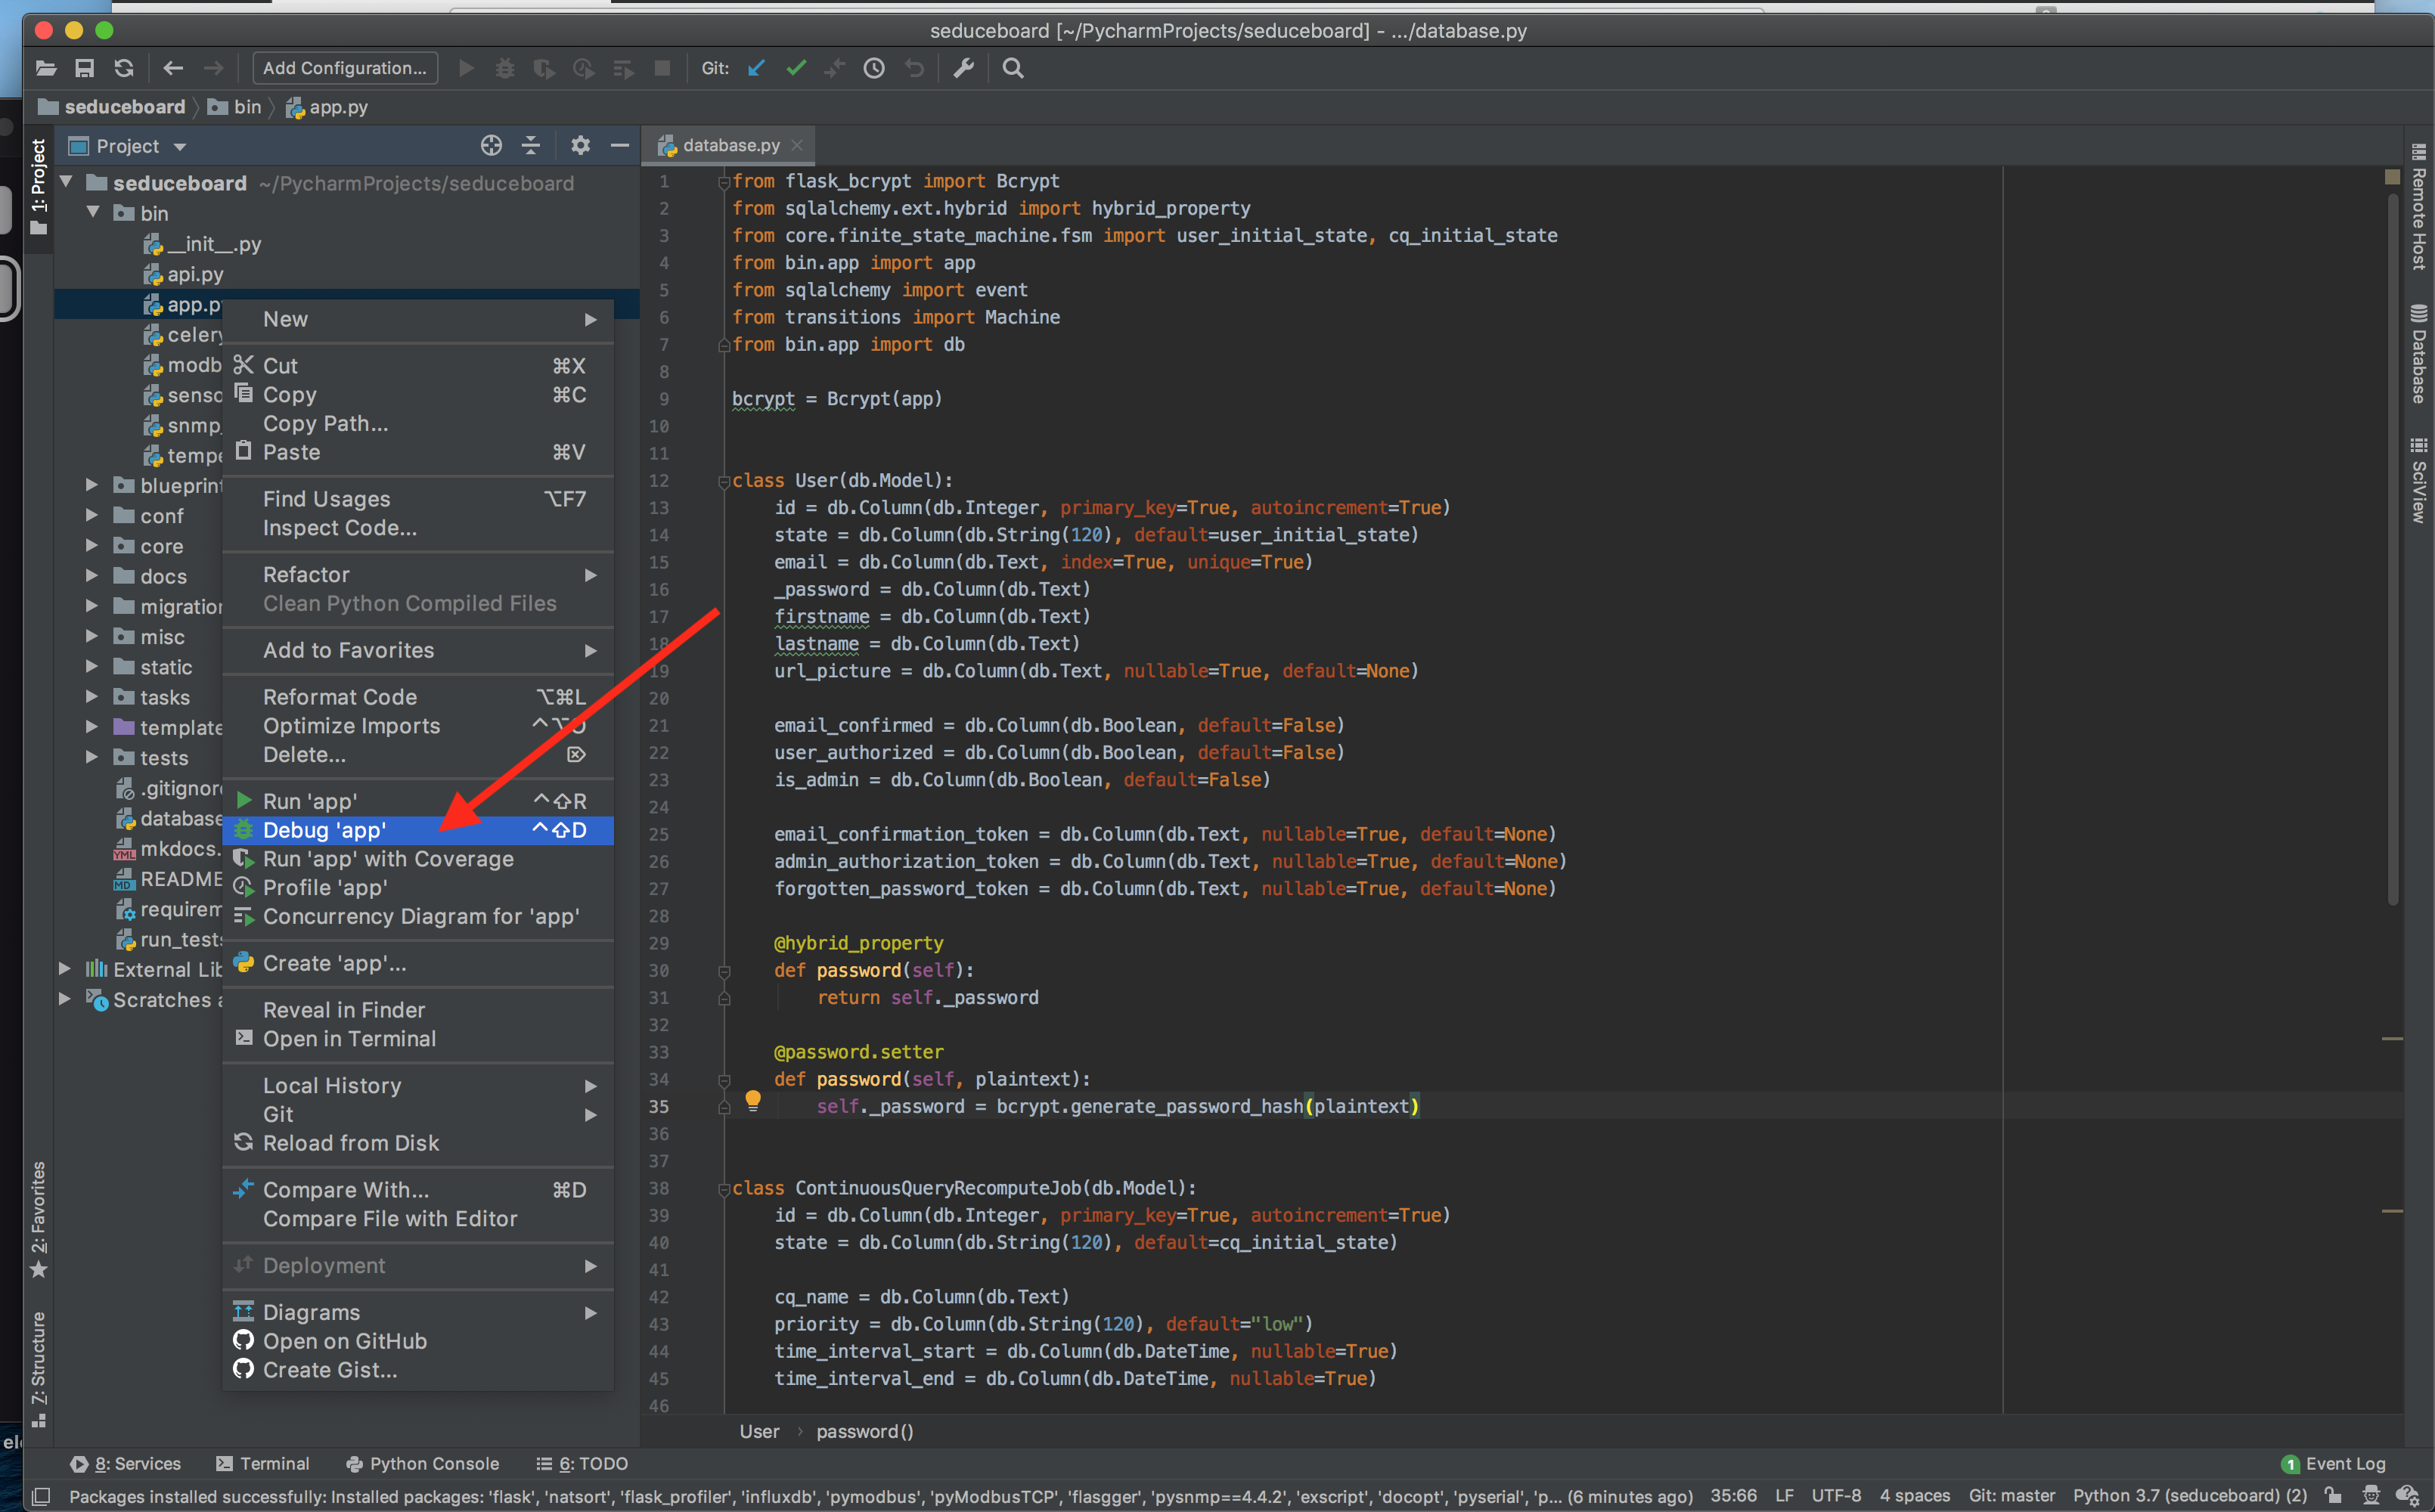Click the Search Everywhere magnifier icon
This screenshot has height=1512, width=2435.
pyautogui.click(x=1013, y=68)
